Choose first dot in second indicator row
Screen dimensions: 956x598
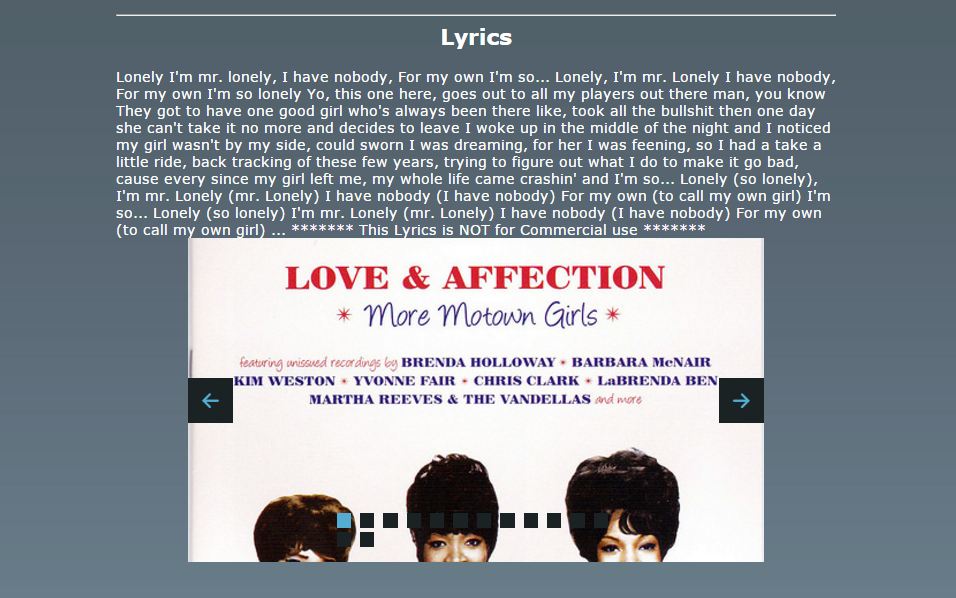[344, 539]
